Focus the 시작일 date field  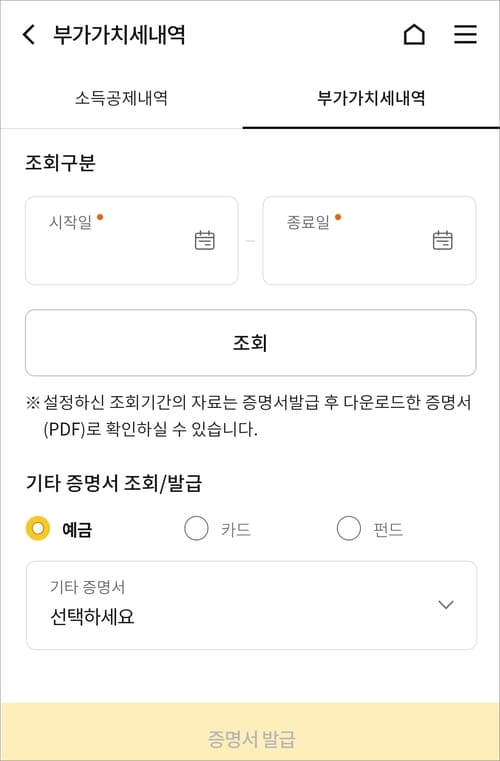pyautogui.click(x=132, y=241)
